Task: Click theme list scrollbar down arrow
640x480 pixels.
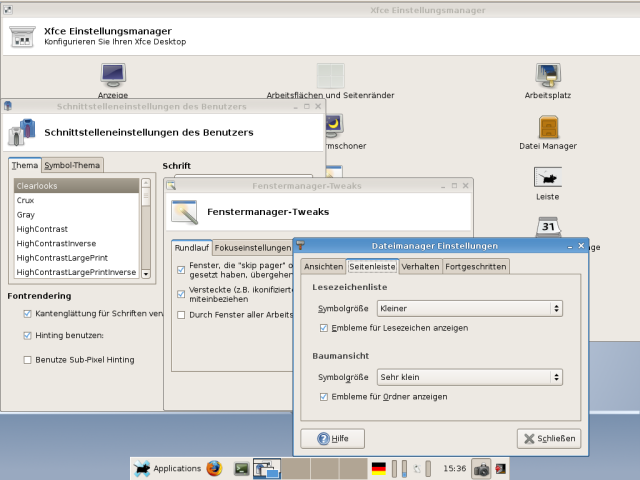Action: pos(146,274)
